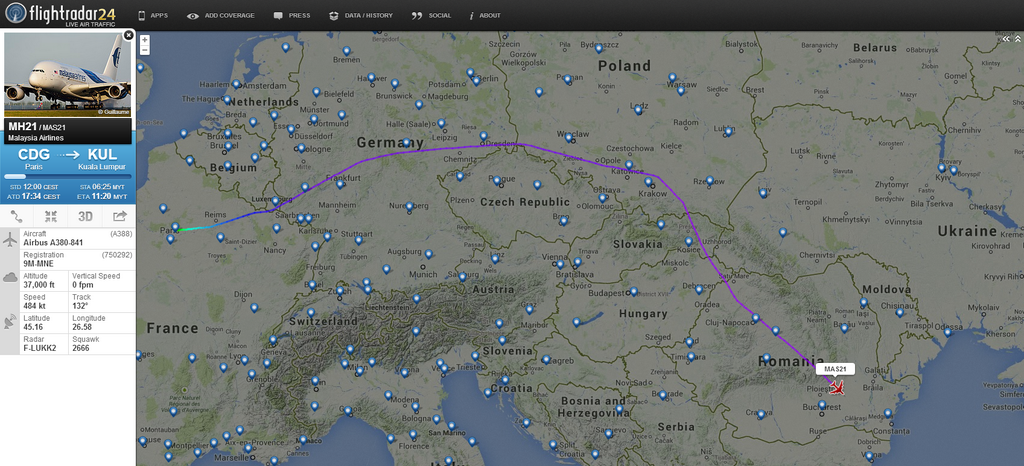Open the Apps menu
This screenshot has height=466, width=1024.
pos(153,16)
